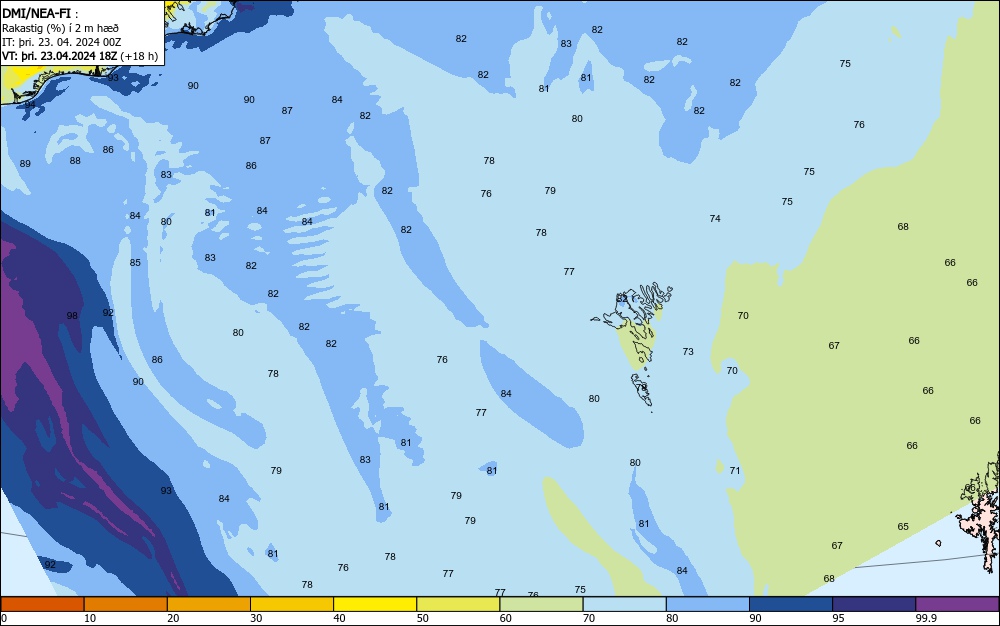1000x626 pixels.
Task: Click the humidity value "71" on the map
Action: (x=735, y=470)
